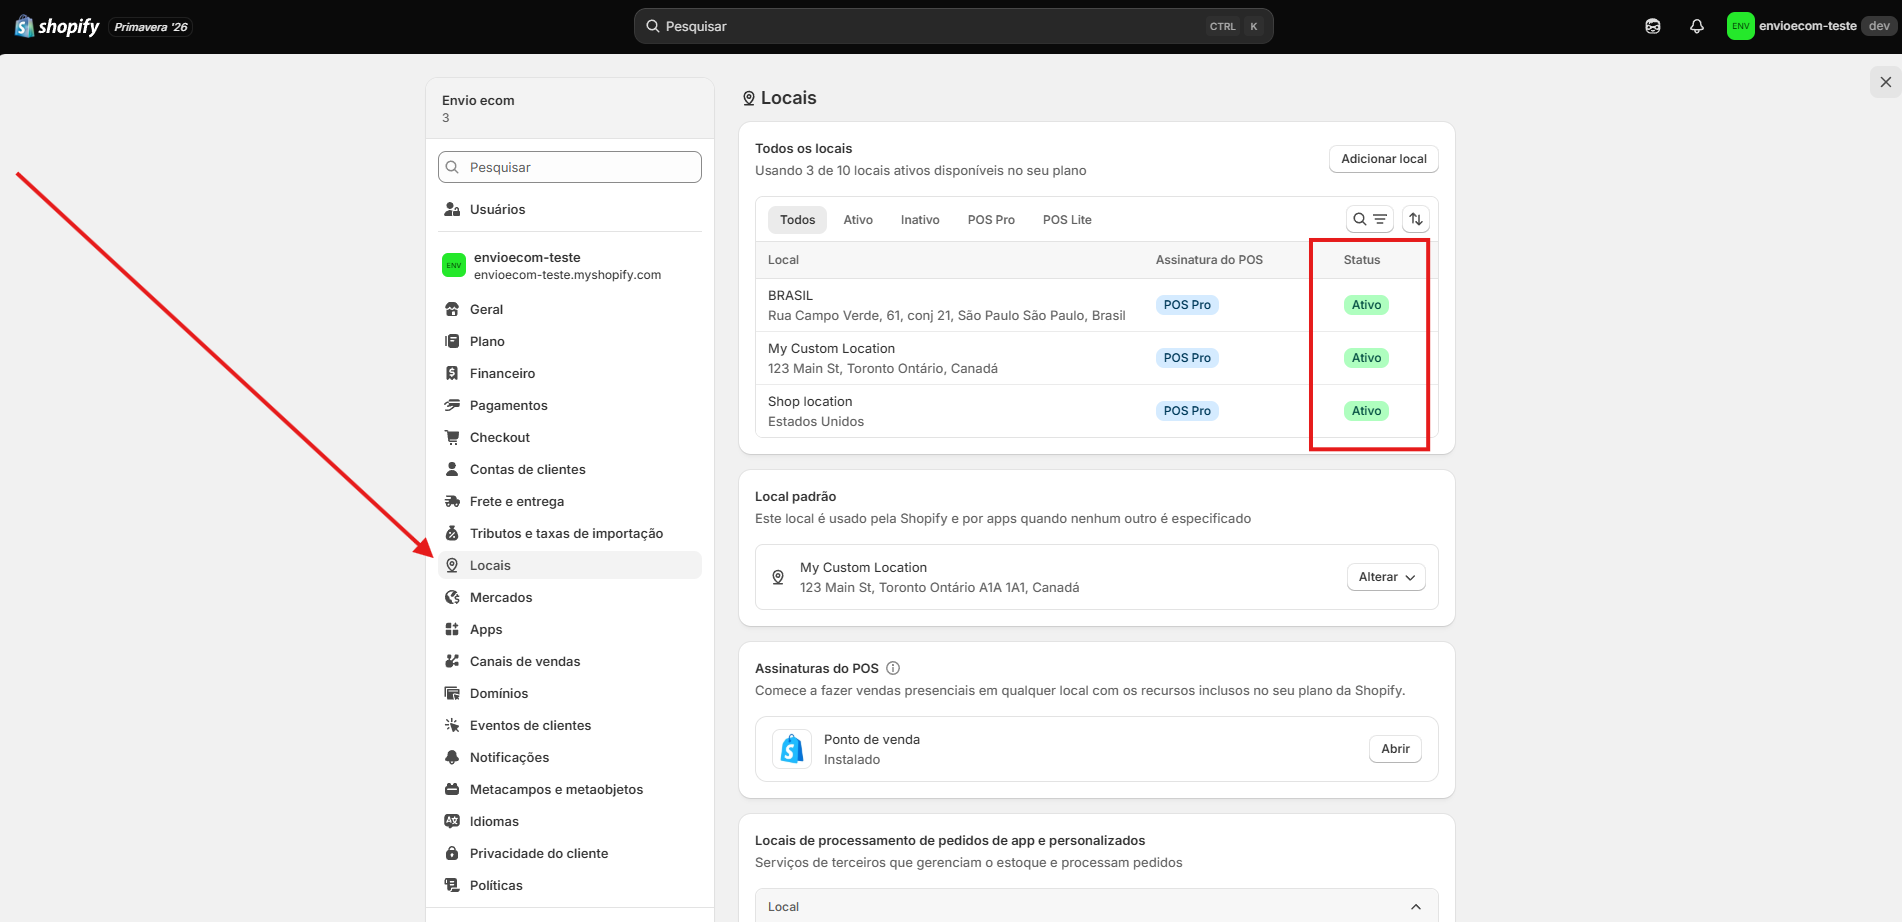The width and height of the screenshot is (1902, 922).
Task: Open the Pagamentos settings page
Action: coord(570,405)
